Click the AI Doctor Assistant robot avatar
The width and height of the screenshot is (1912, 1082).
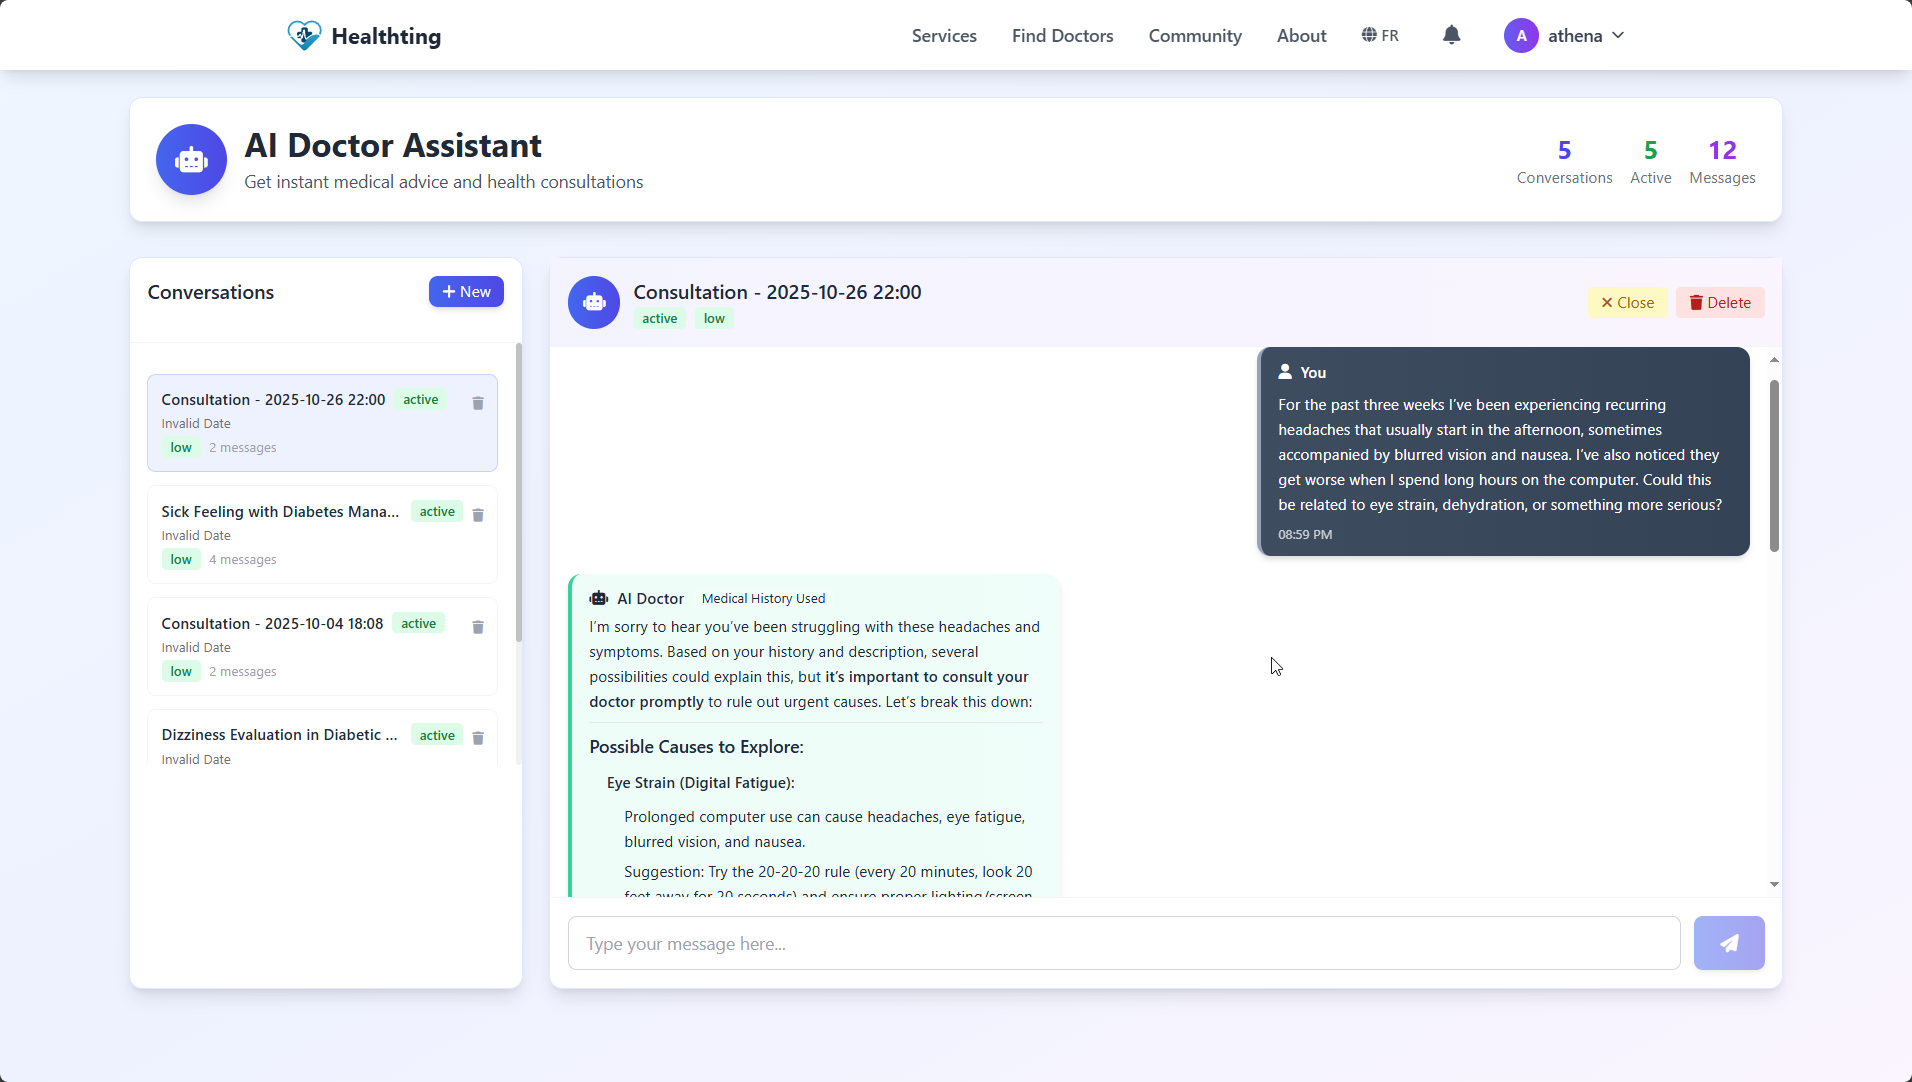pos(191,159)
